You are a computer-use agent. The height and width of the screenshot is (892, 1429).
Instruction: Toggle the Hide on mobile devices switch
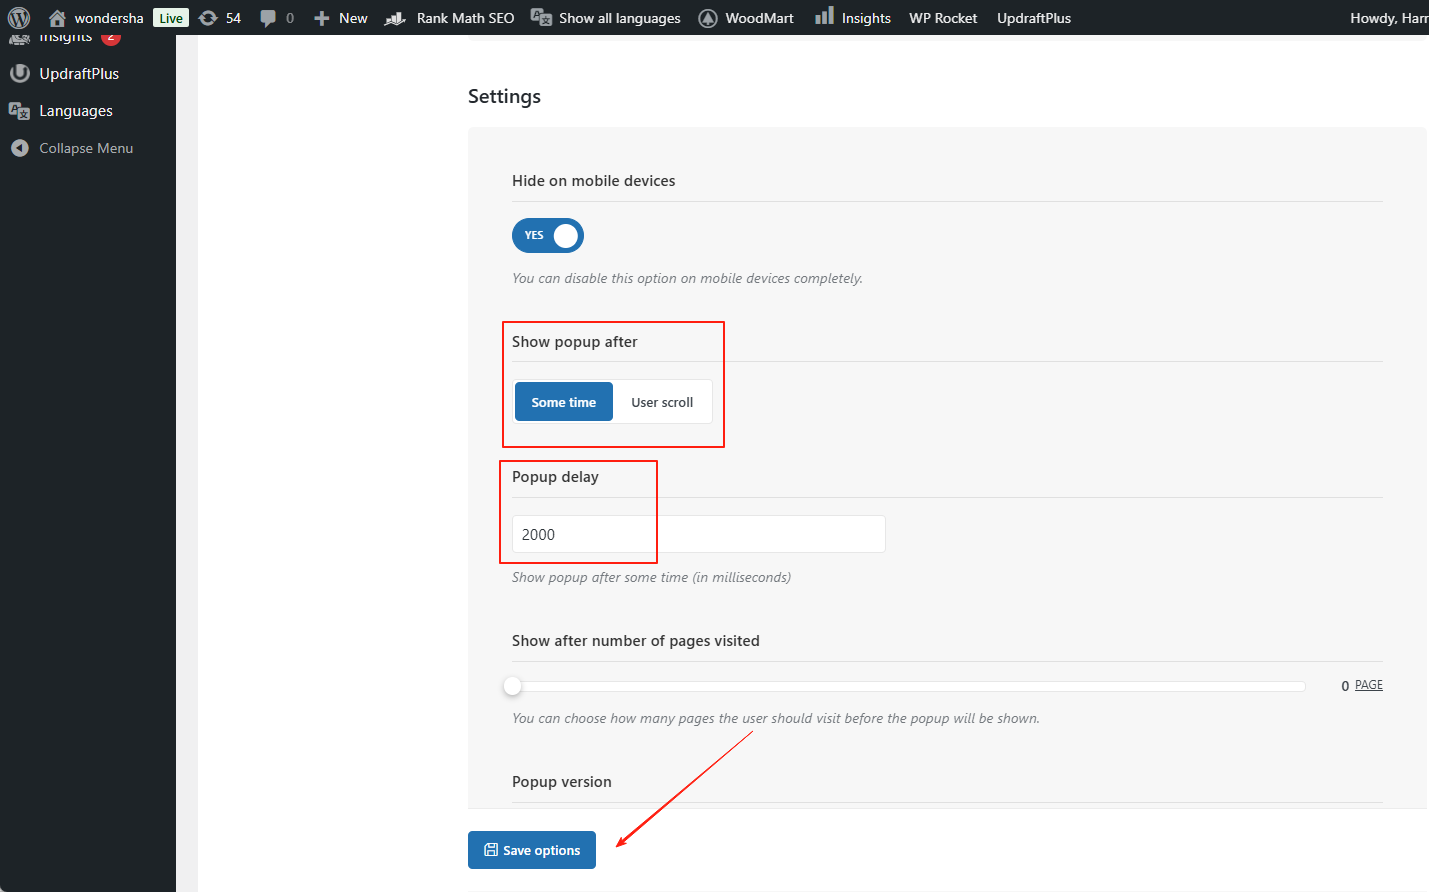click(548, 236)
